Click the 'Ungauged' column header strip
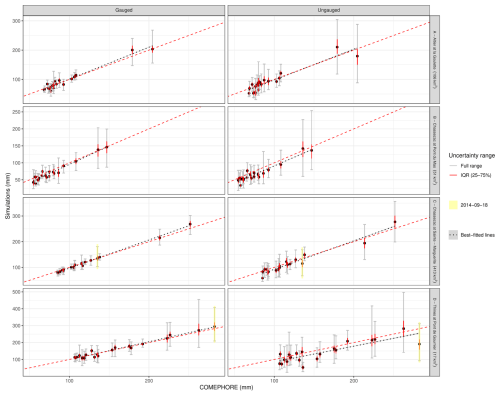 pos(328,10)
